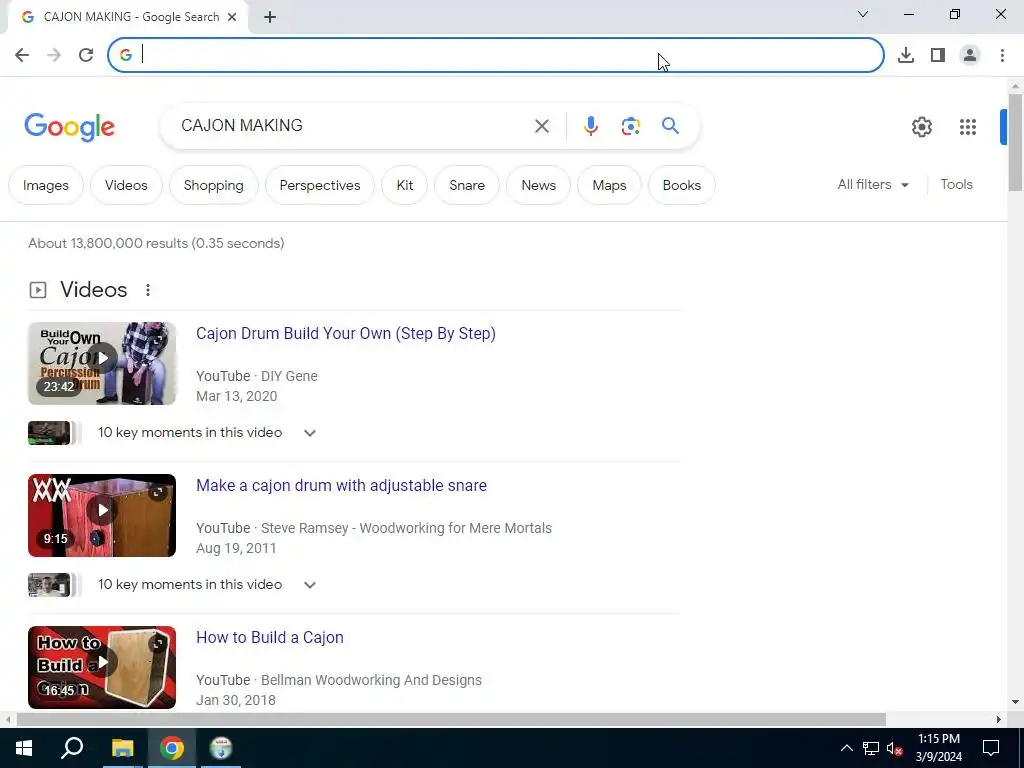Show hidden system tray icons
The height and width of the screenshot is (768, 1024).
click(846, 748)
